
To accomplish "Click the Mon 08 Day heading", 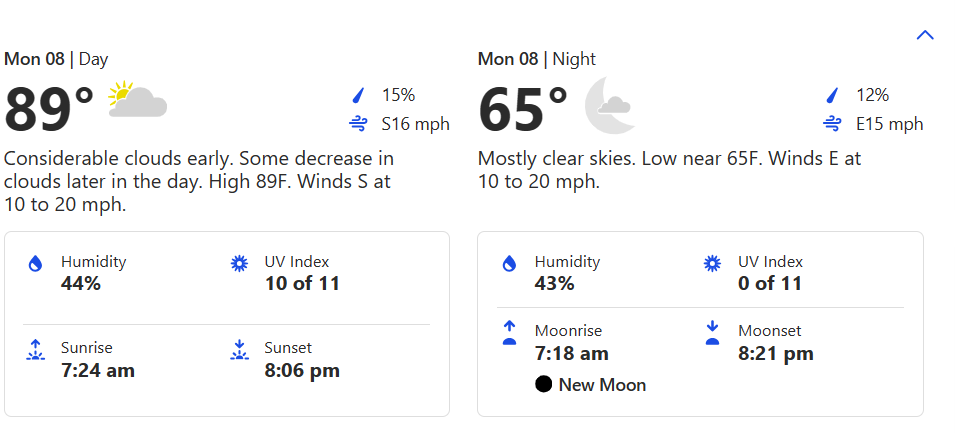I will [56, 59].
